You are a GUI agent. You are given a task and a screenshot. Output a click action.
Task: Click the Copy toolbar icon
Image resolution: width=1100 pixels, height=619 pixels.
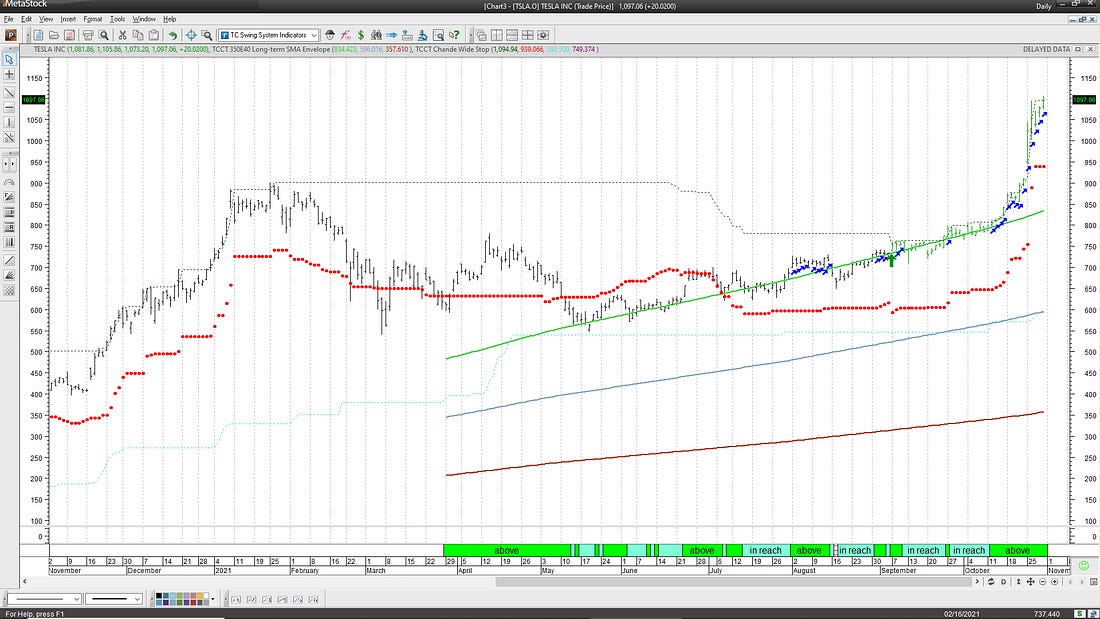[138, 35]
